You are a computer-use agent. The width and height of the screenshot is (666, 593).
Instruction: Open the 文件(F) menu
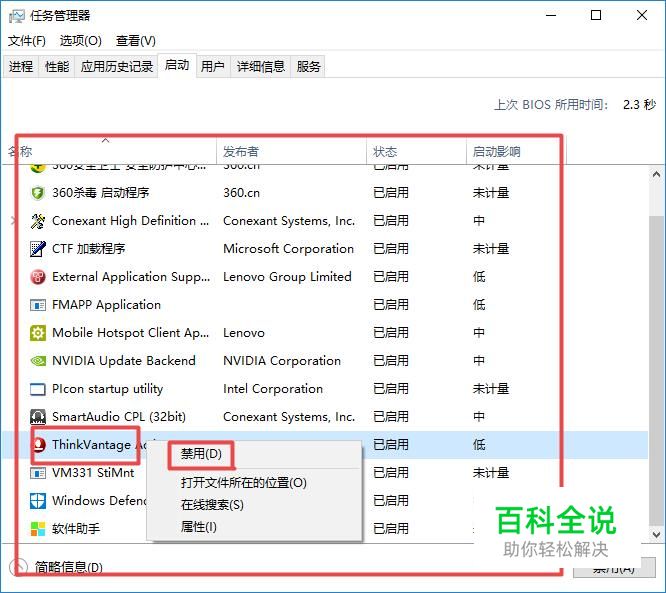click(x=27, y=41)
